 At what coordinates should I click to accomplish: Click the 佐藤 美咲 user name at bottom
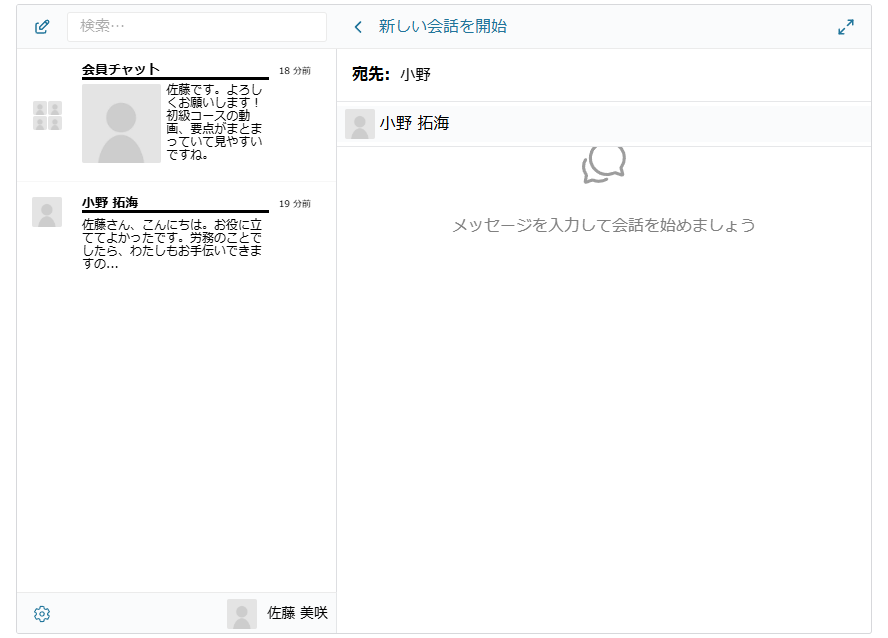(297, 613)
